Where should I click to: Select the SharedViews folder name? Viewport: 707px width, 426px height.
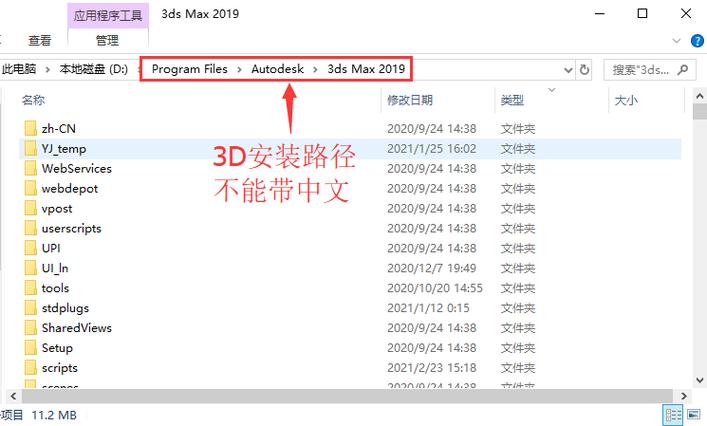77,328
